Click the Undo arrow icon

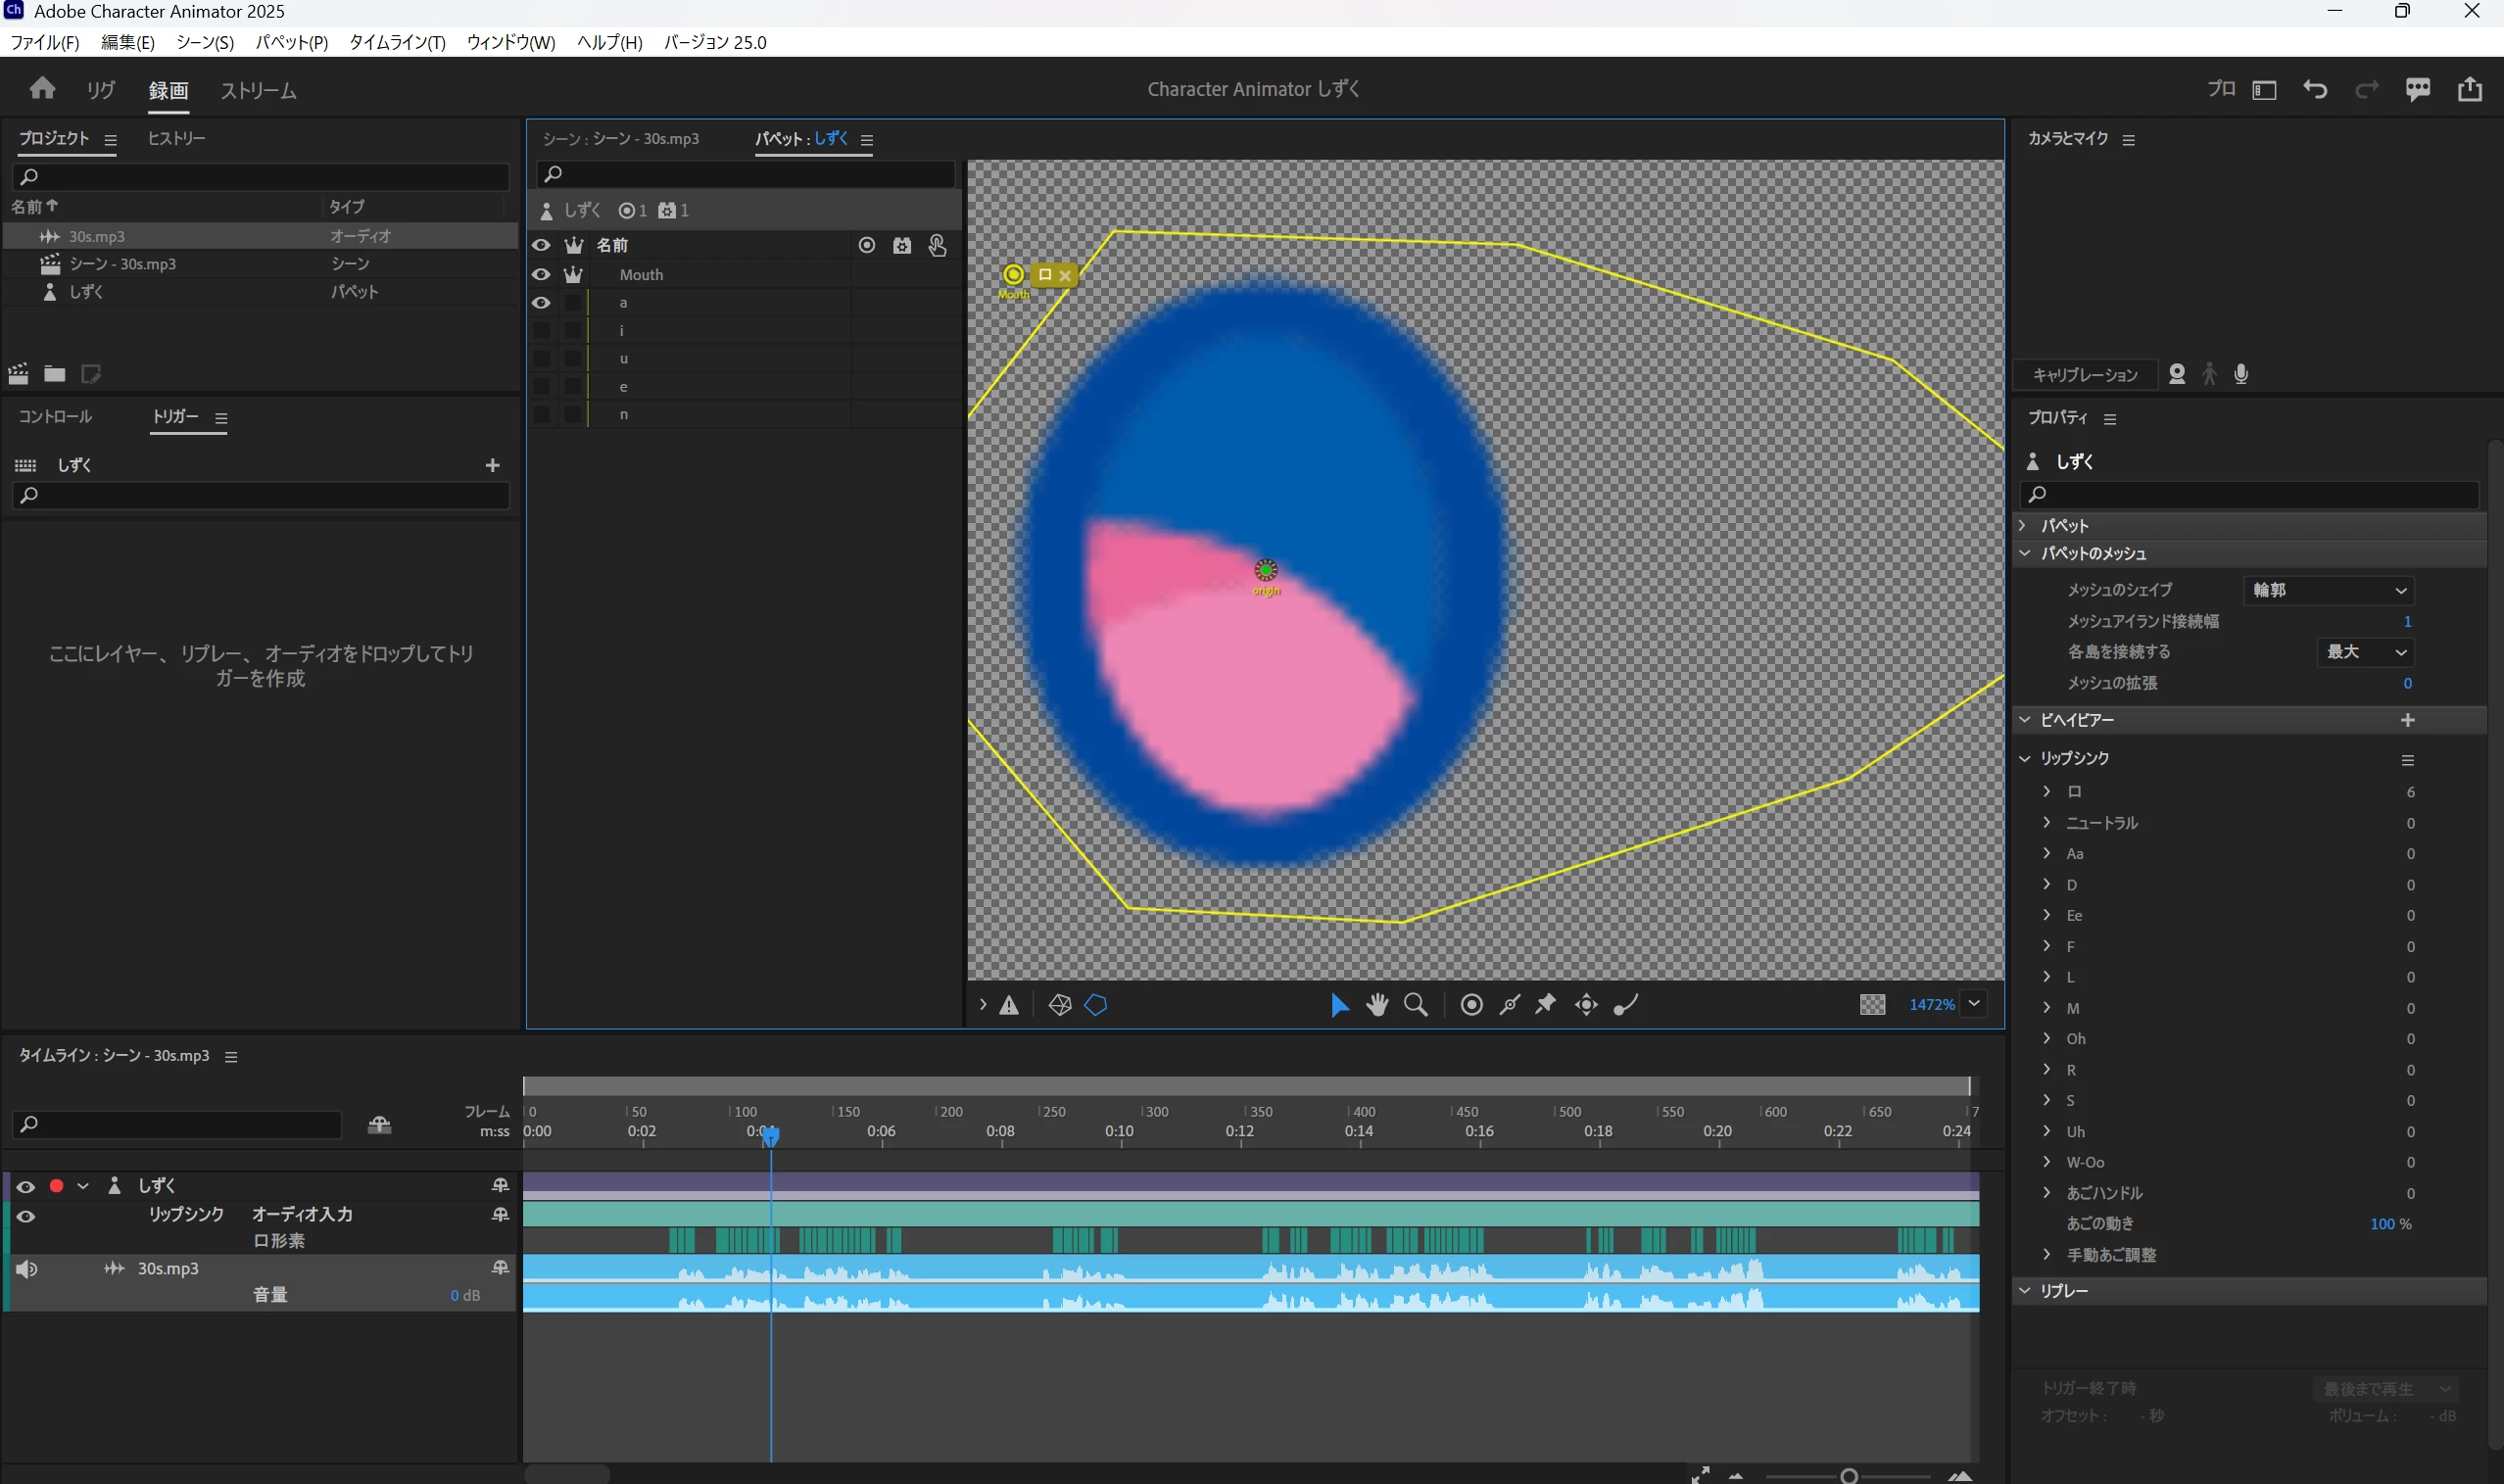pyautogui.click(x=2315, y=90)
